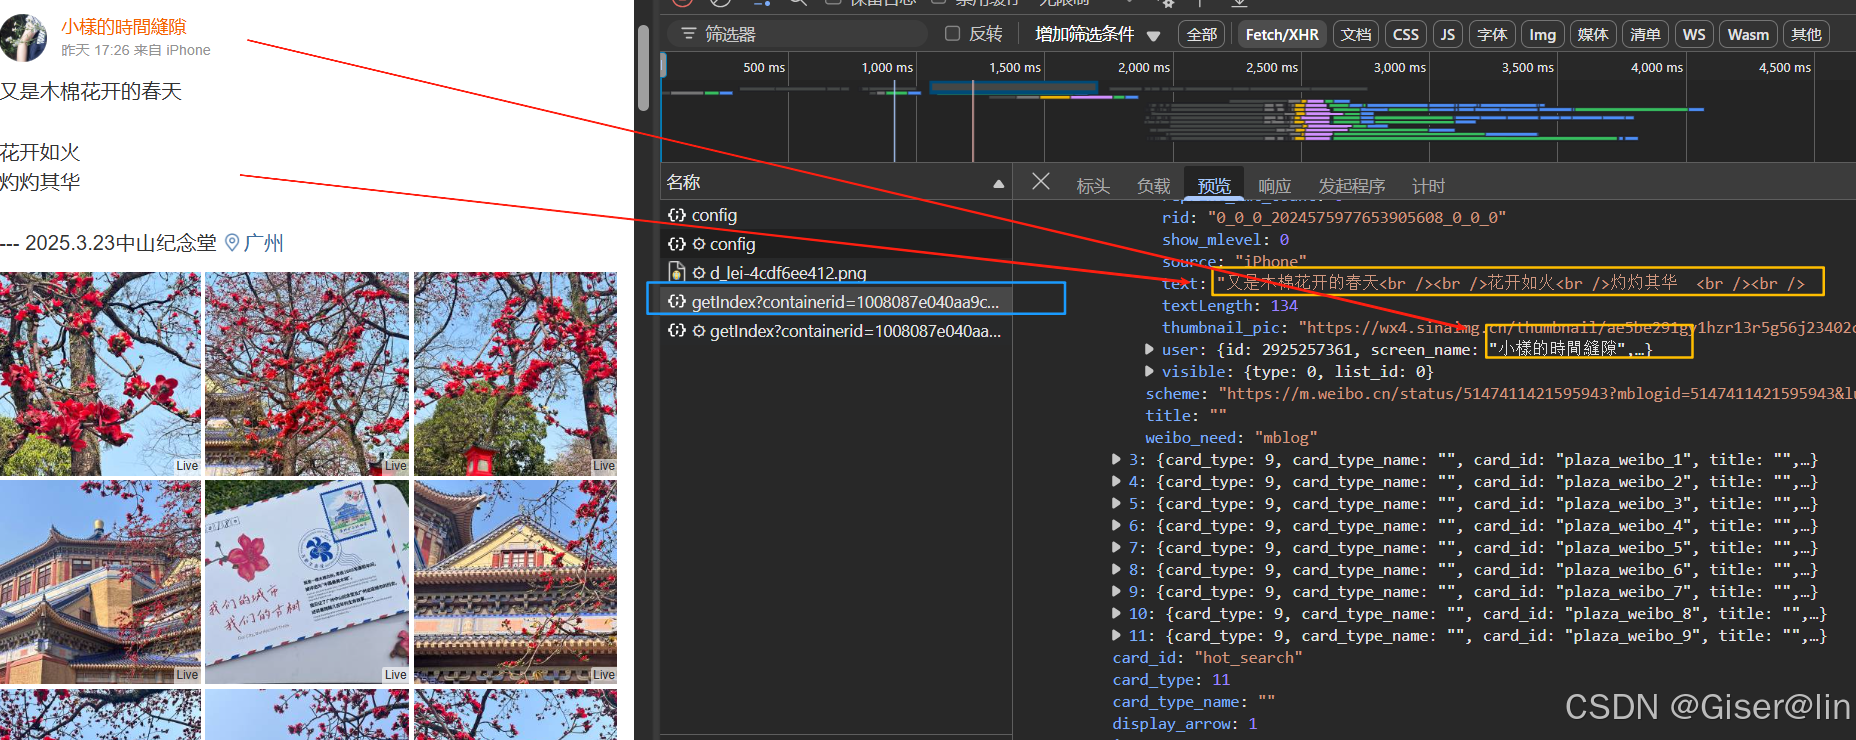Click the gear icon on second config row
Screen dimensions: 1856x740
[699, 244]
